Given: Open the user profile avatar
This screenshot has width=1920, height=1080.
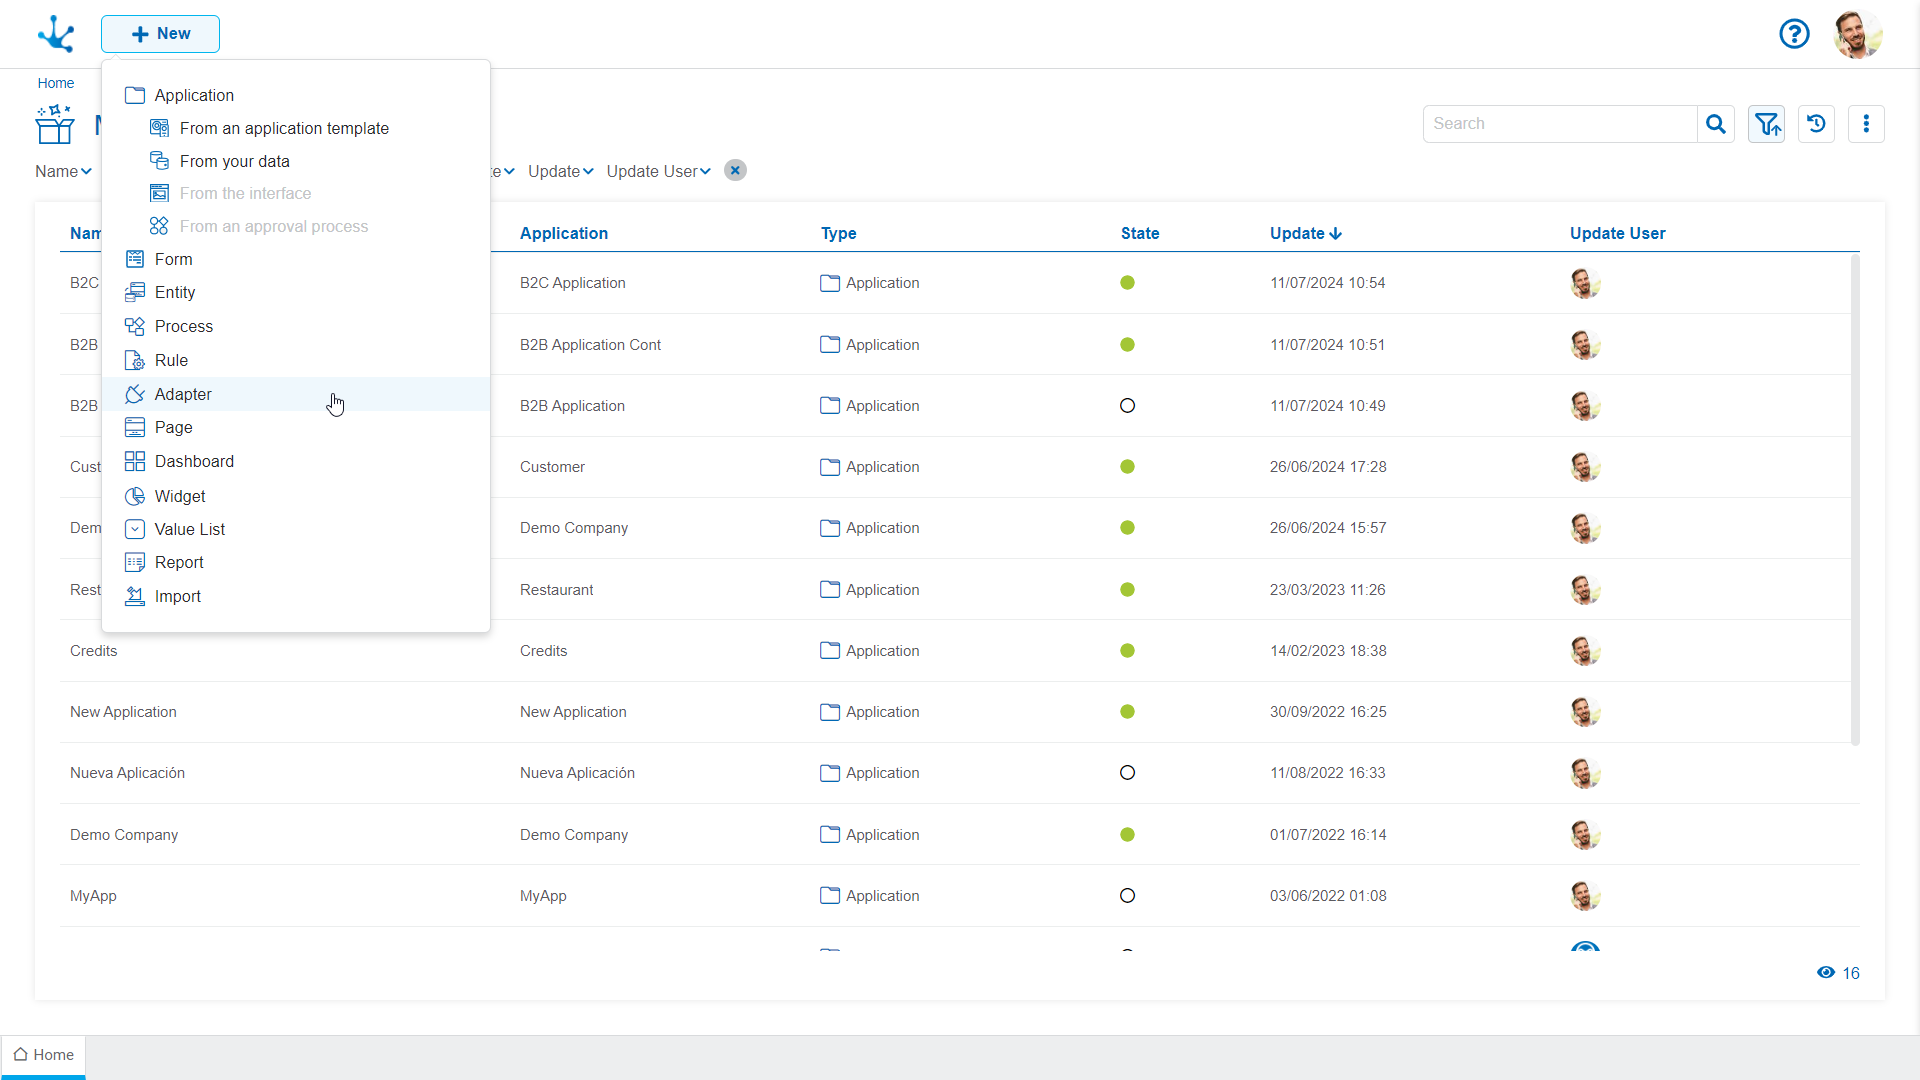Looking at the screenshot, I should pos(1857,34).
